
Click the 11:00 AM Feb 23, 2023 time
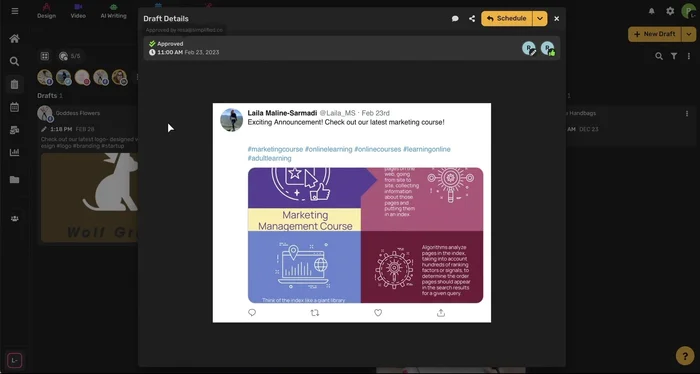(188, 52)
